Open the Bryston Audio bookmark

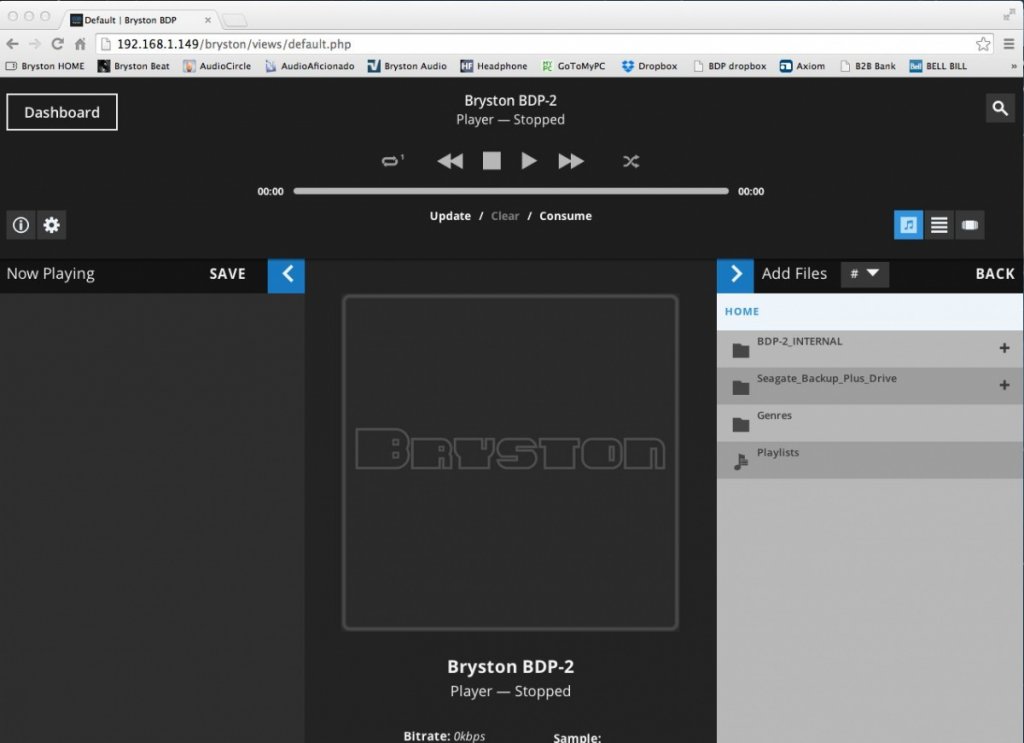[407, 66]
